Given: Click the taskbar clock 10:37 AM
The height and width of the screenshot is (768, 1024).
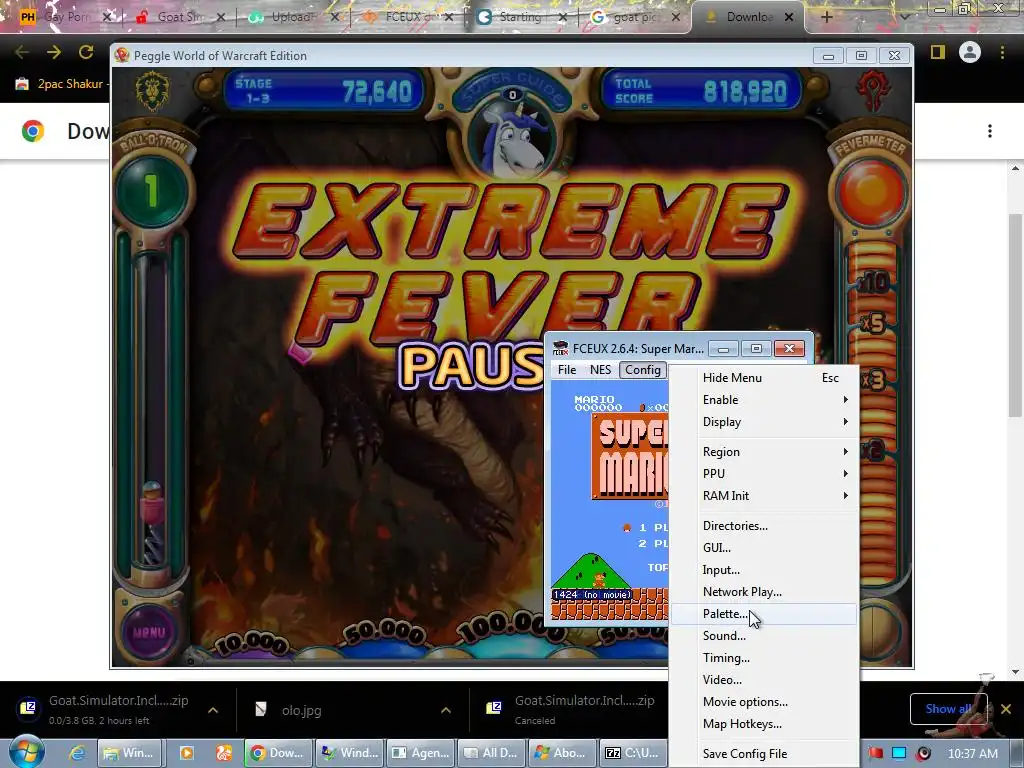Looking at the screenshot, I should click(x=972, y=753).
